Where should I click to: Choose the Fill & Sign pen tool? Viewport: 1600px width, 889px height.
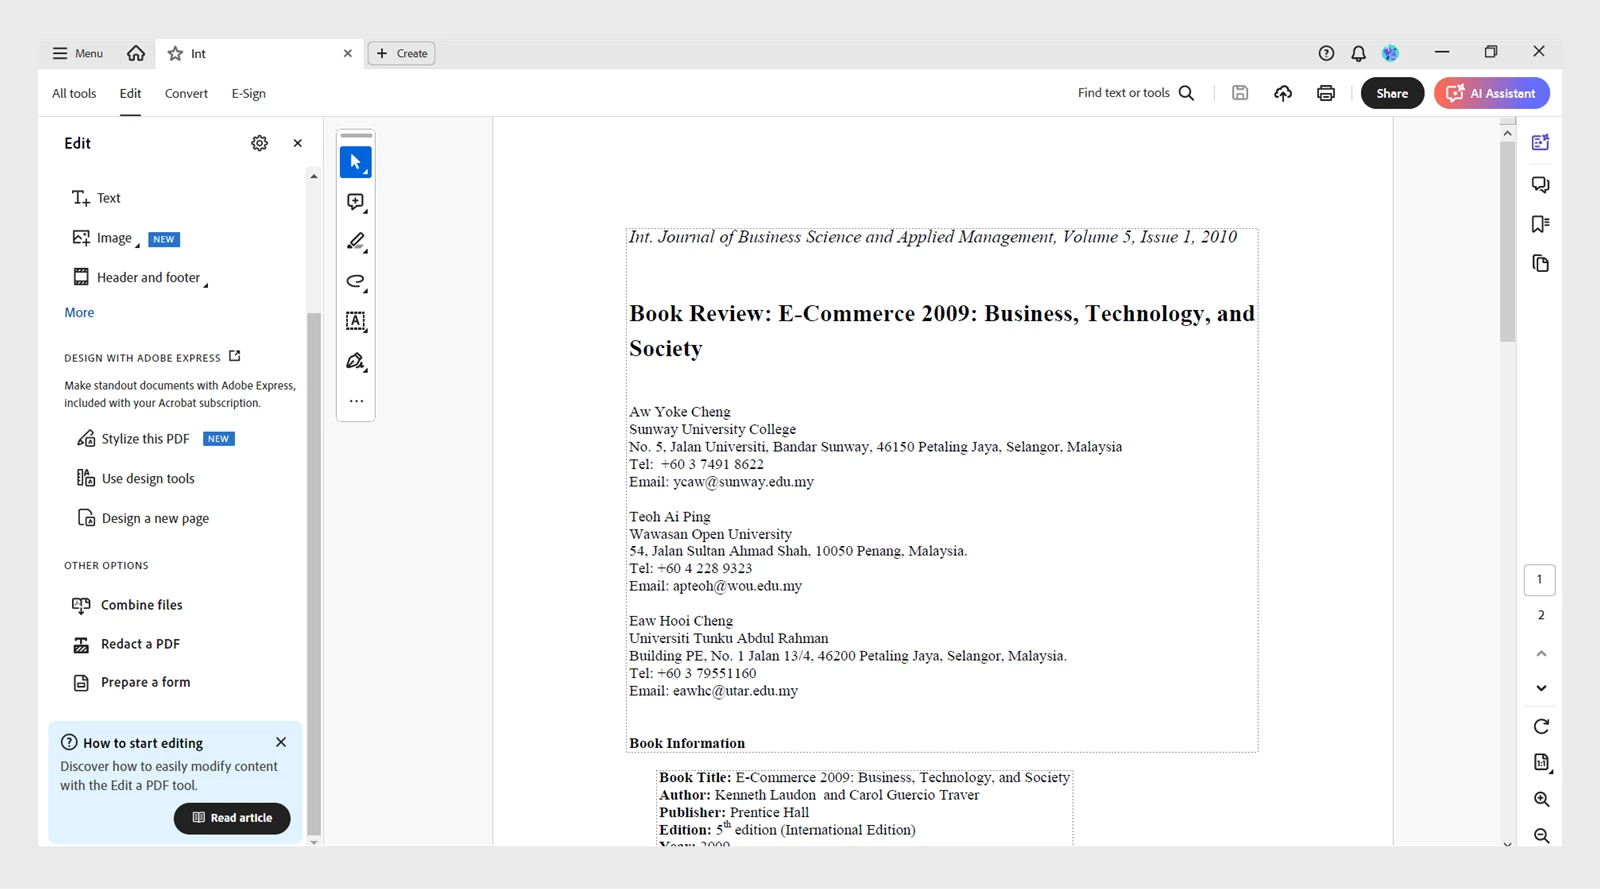[x=356, y=361]
